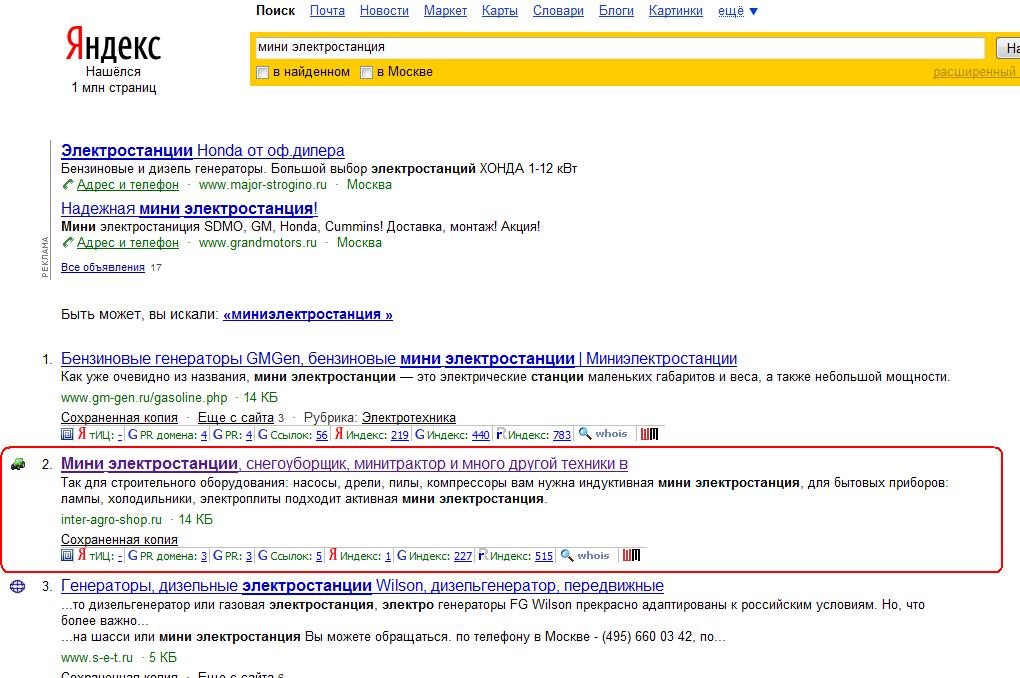The width and height of the screenshot is (1020, 678).
Task: Open 'Блоги' in the top navigation
Action: (x=616, y=11)
